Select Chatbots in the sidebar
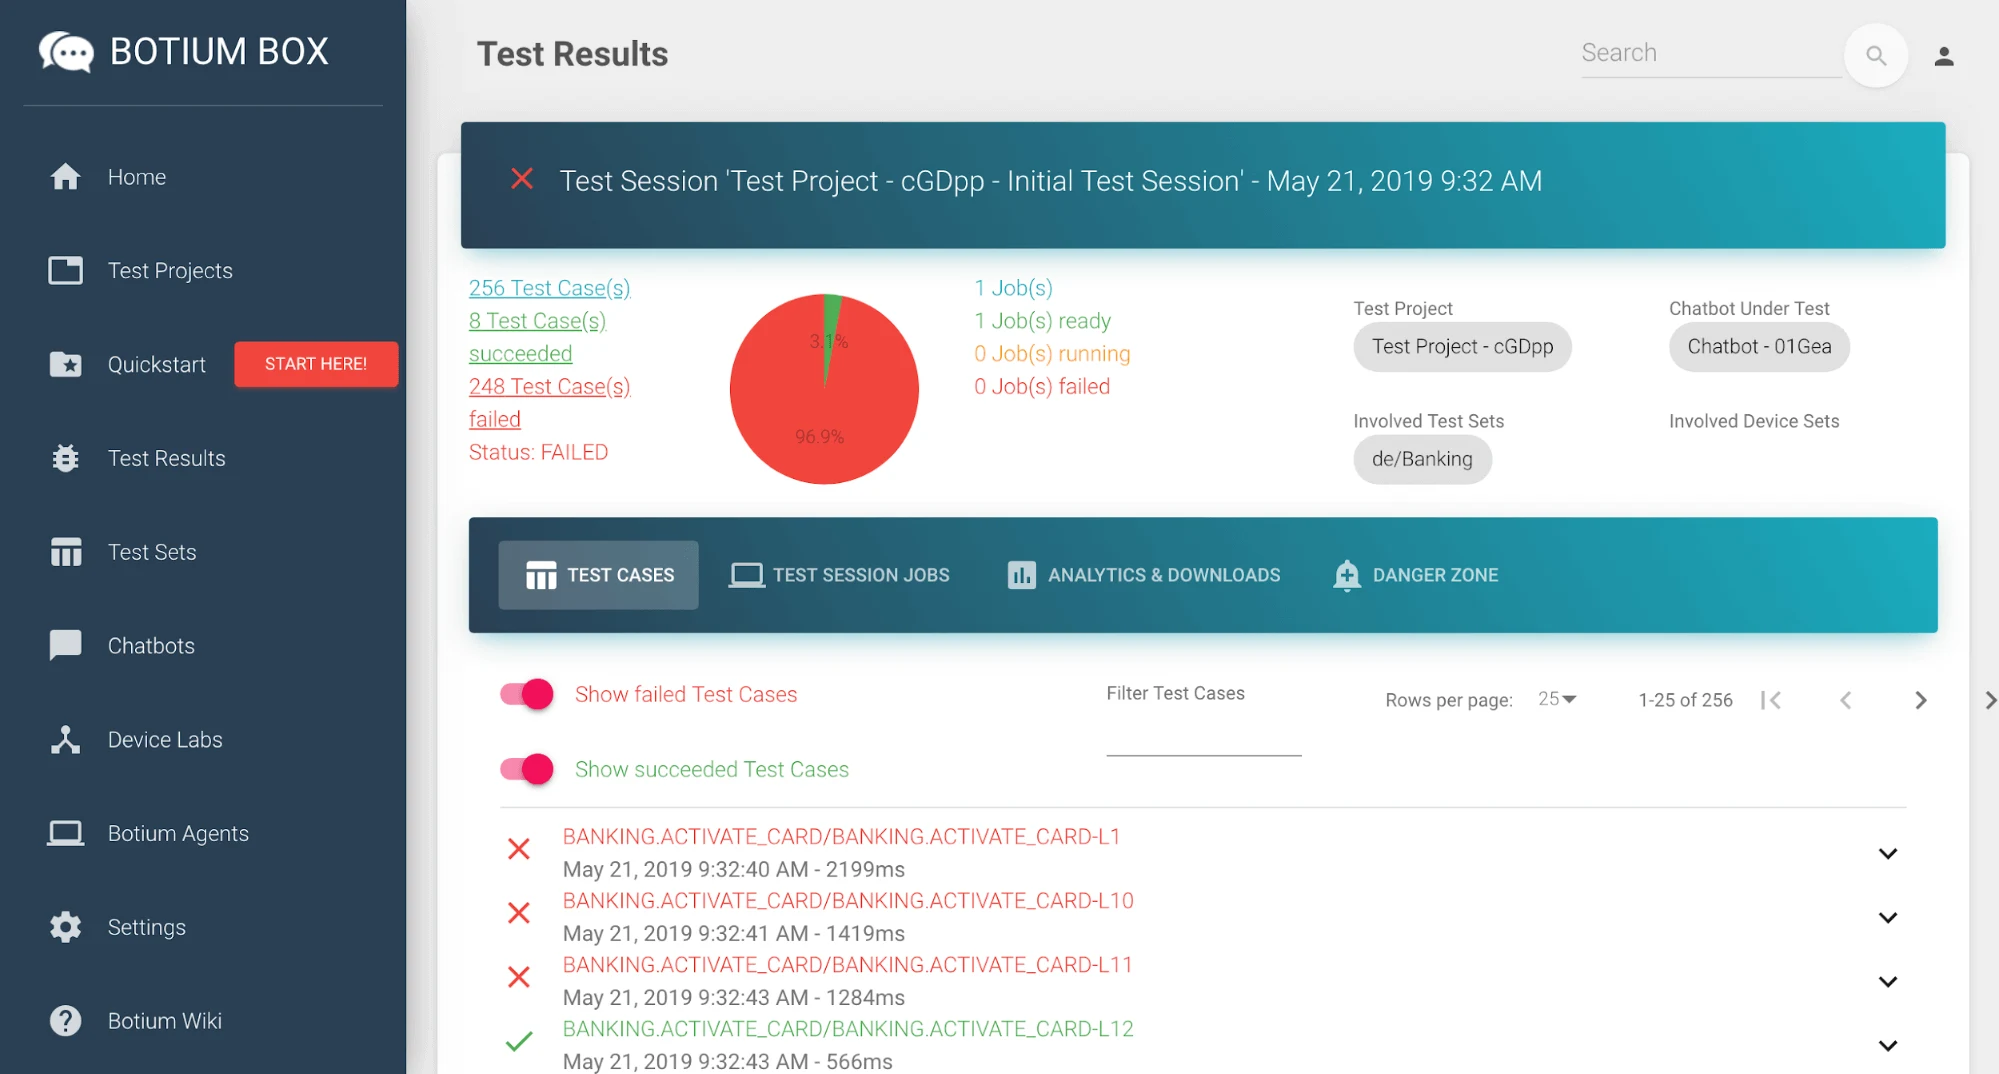Screen dimensions: 1999x1074 click(x=151, y=645)
